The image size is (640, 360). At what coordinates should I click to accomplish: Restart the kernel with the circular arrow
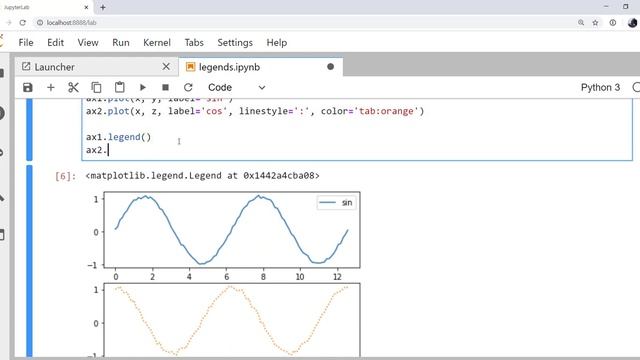(x=188, y=87)
